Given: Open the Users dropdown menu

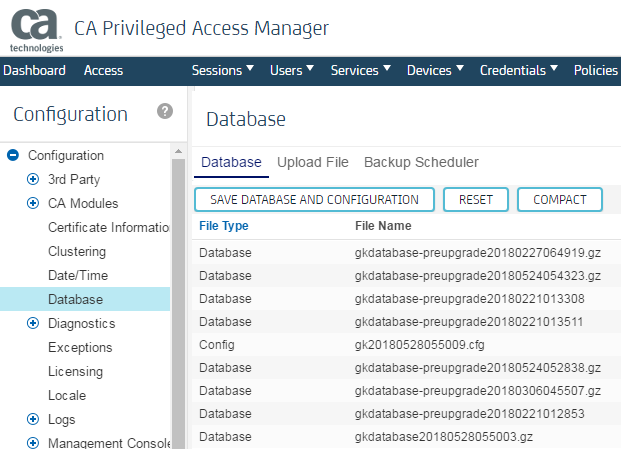Looking at the screenshot, I should (292, 70).
